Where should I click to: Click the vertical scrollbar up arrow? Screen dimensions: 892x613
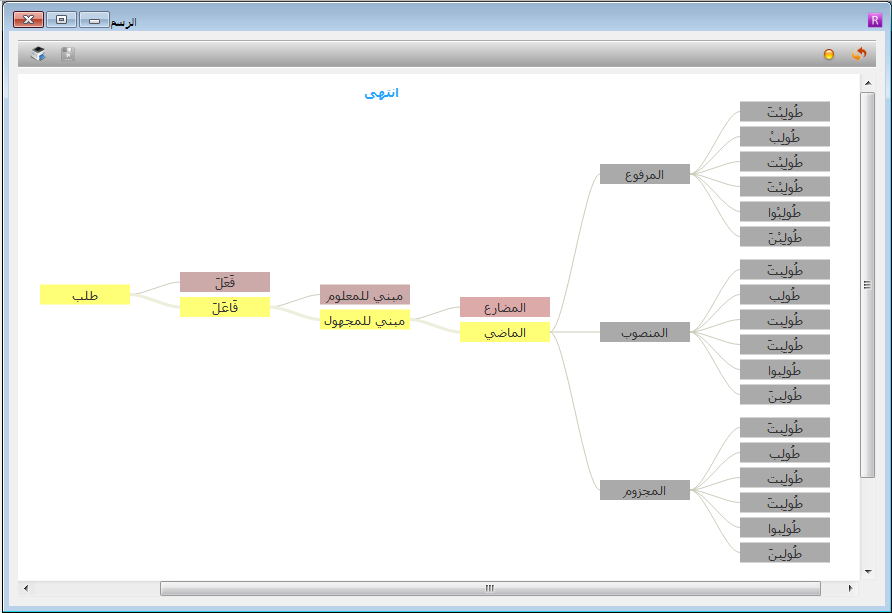point(867,83)
